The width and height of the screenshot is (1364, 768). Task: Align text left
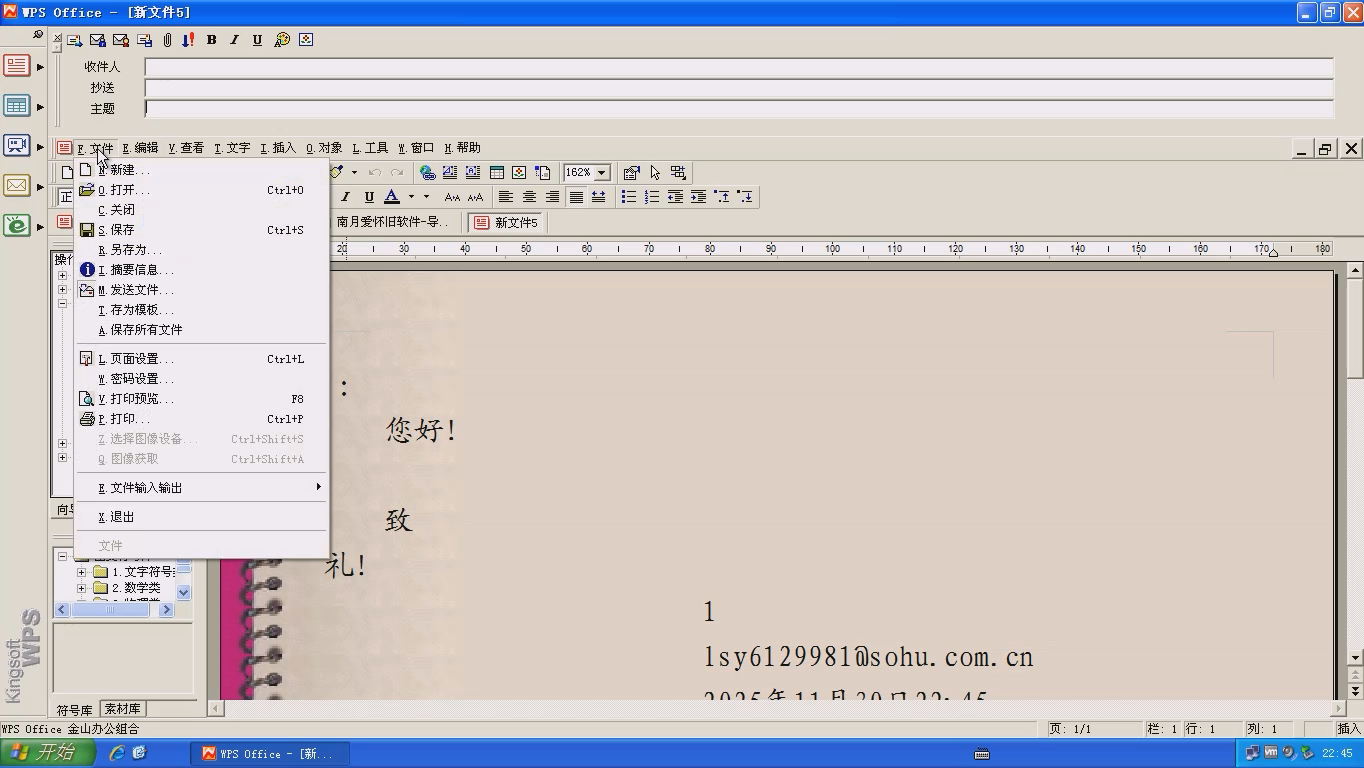[x=506, y=197]
